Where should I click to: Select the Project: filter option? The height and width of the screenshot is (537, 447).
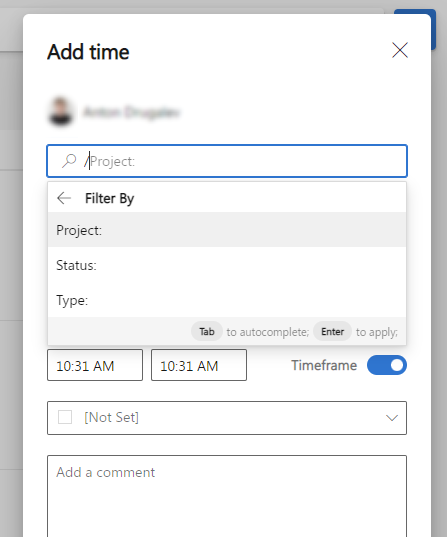227,230
